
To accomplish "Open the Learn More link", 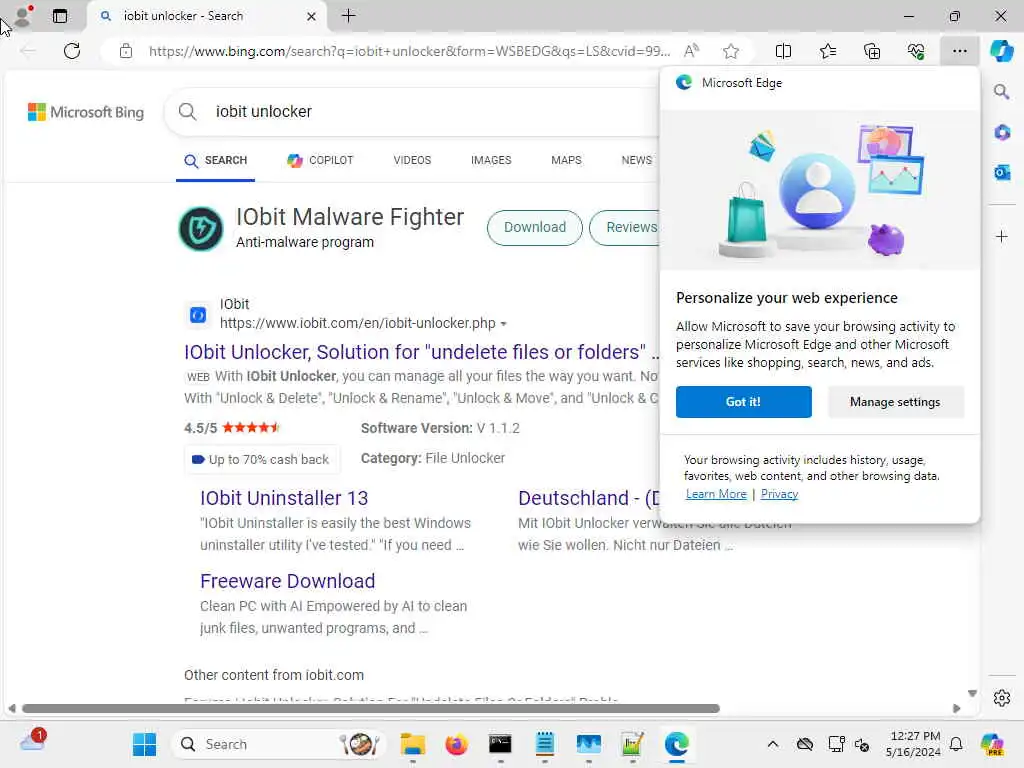I will coord(716,494).
